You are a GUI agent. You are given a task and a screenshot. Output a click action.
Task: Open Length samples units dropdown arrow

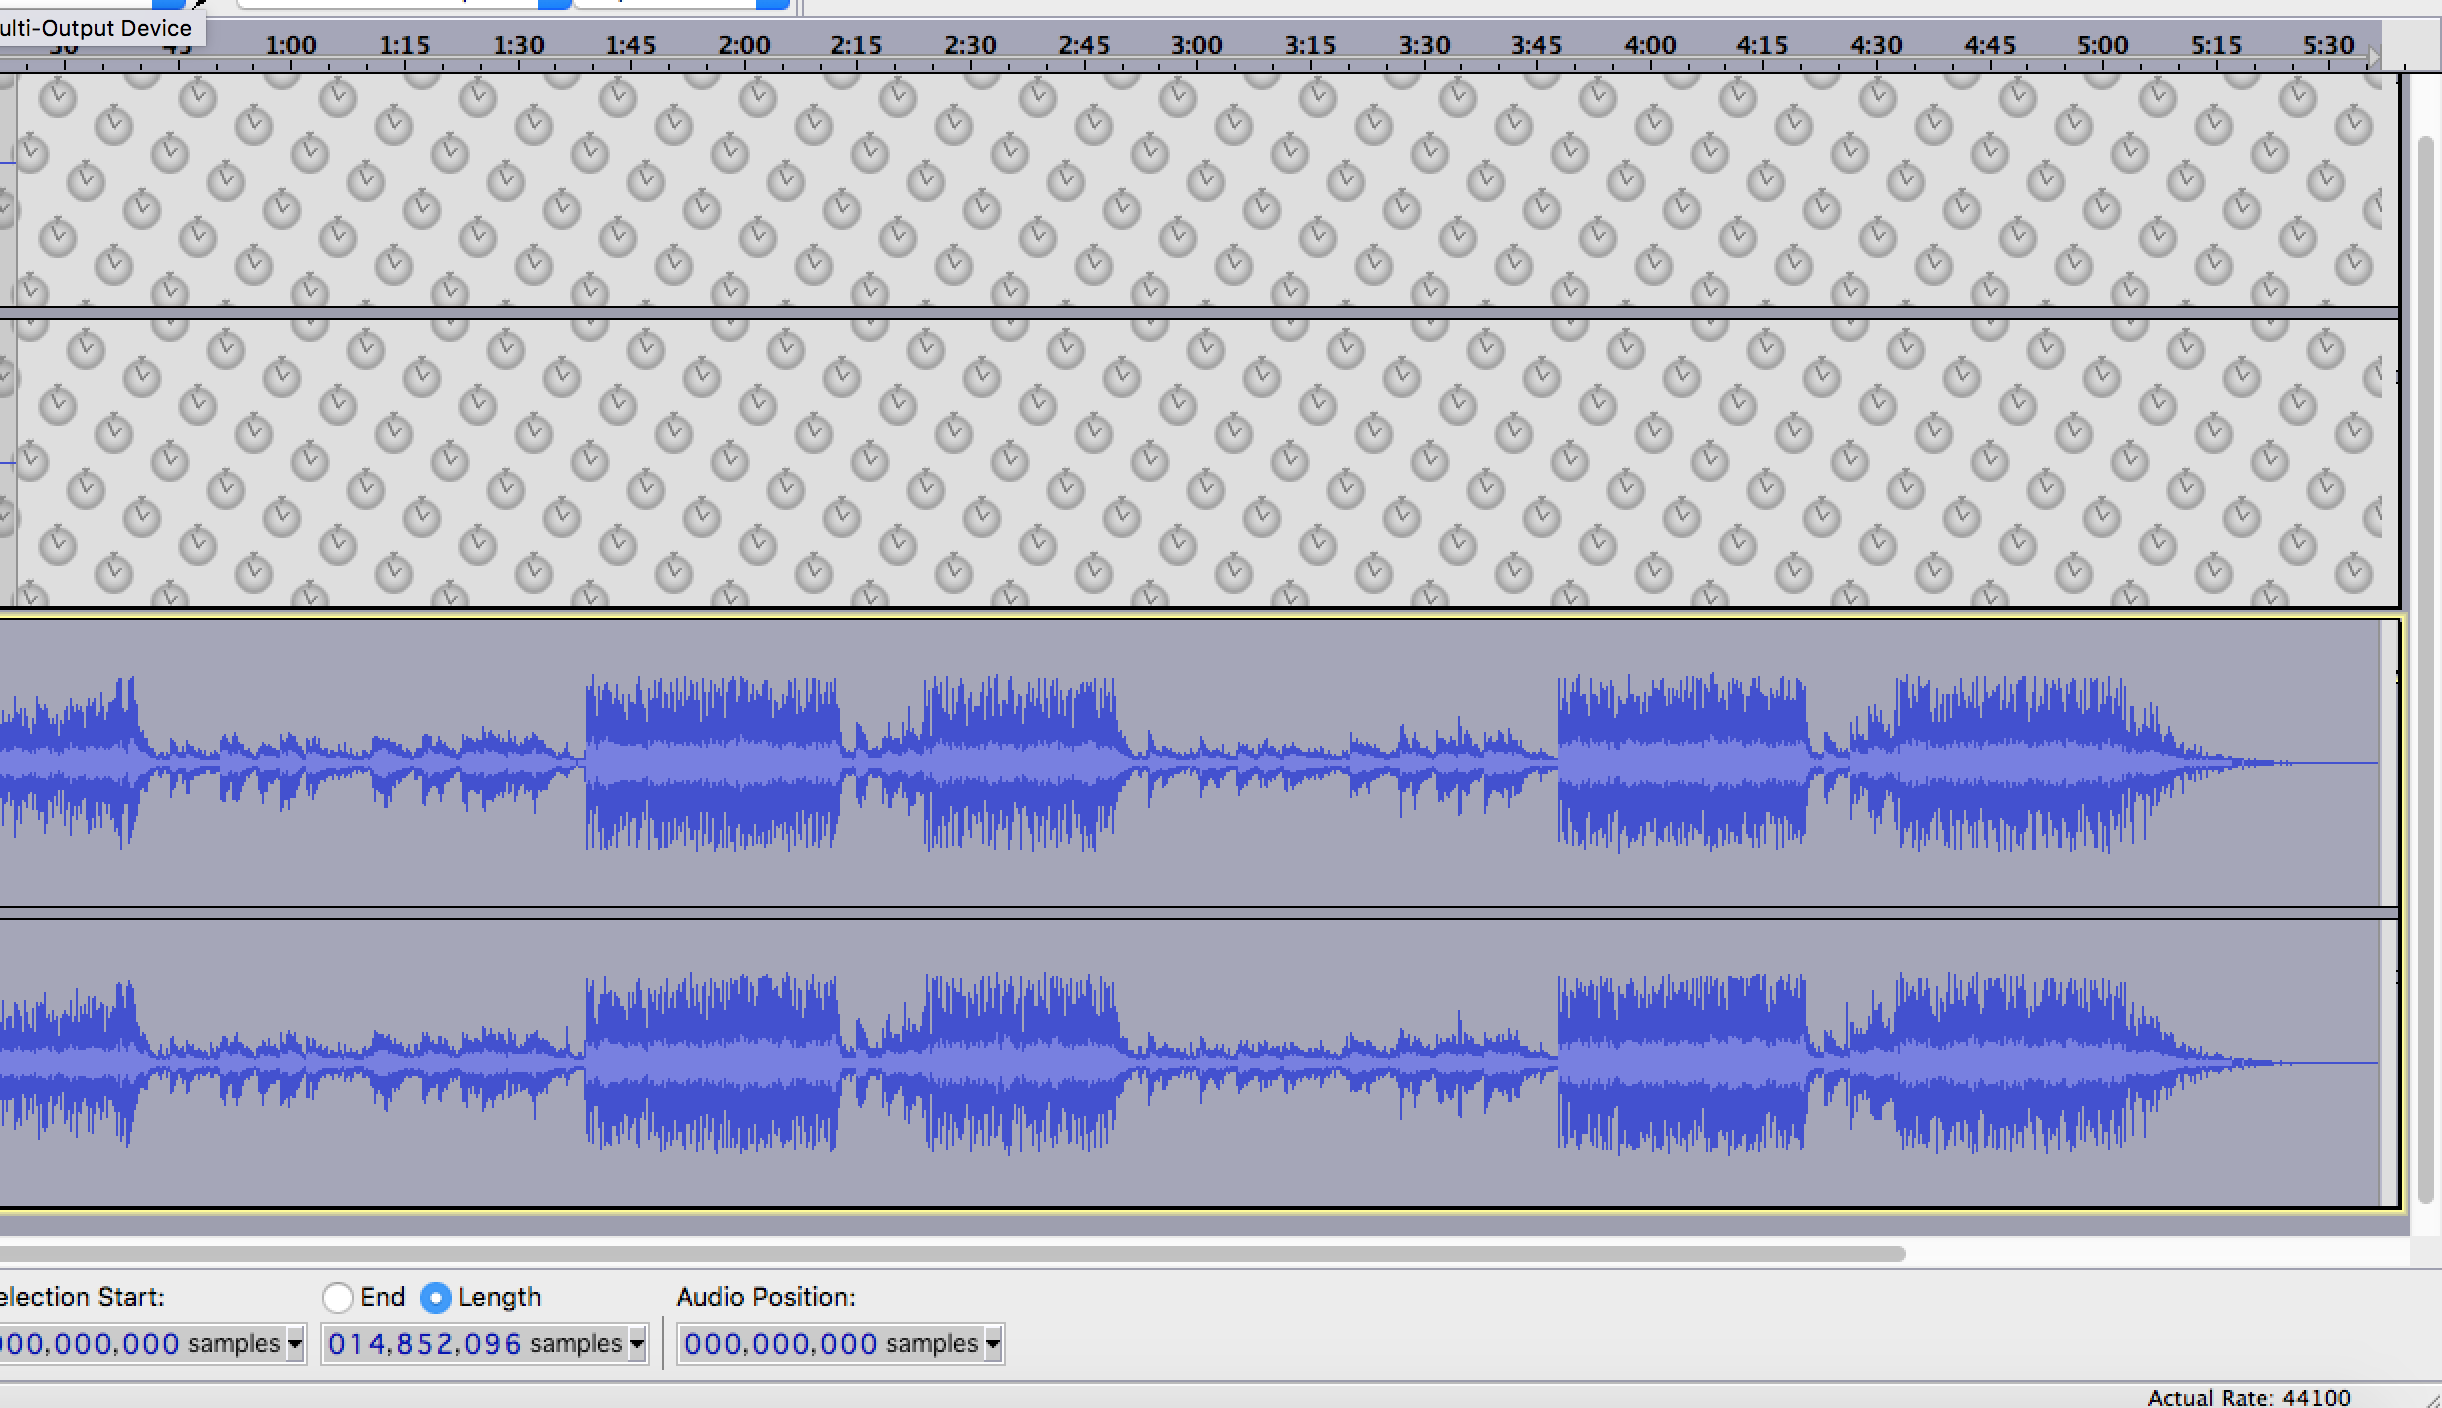(x=636, y=1343)
